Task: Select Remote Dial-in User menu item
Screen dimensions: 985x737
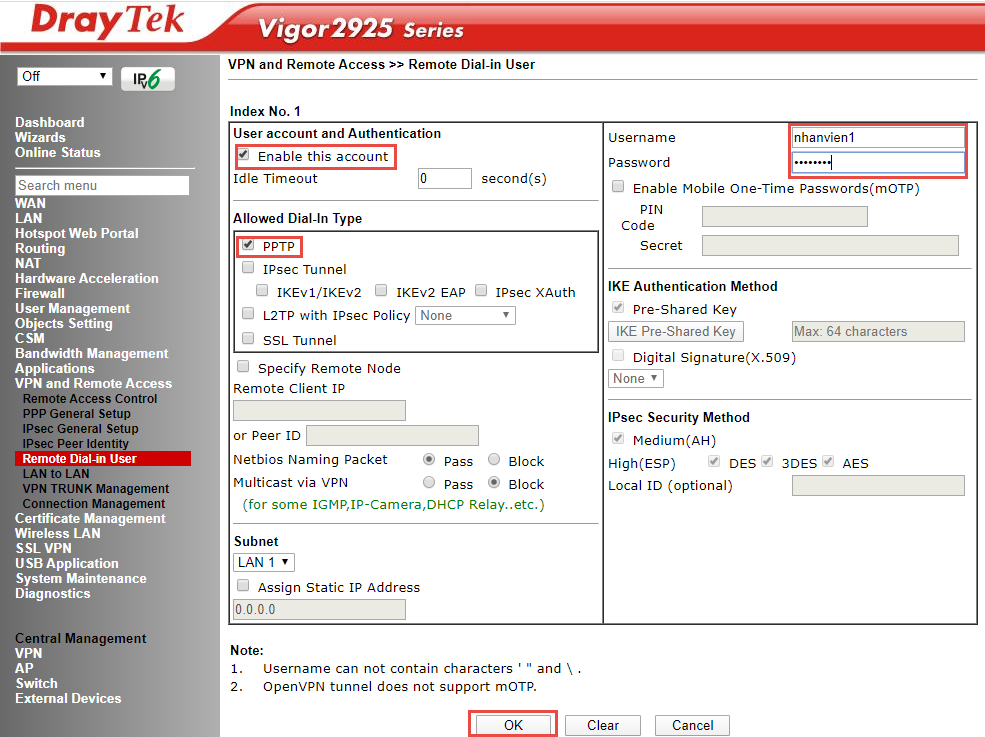Action: pos(103,459)
